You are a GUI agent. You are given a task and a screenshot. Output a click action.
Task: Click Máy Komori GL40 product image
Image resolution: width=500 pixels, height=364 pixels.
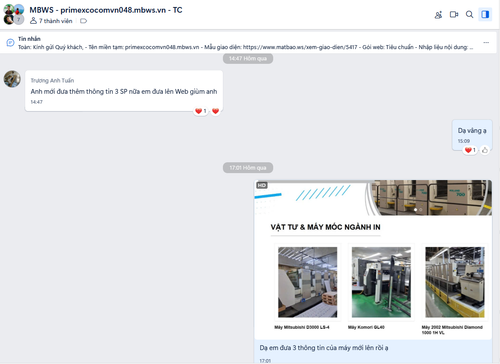point(381,282)
